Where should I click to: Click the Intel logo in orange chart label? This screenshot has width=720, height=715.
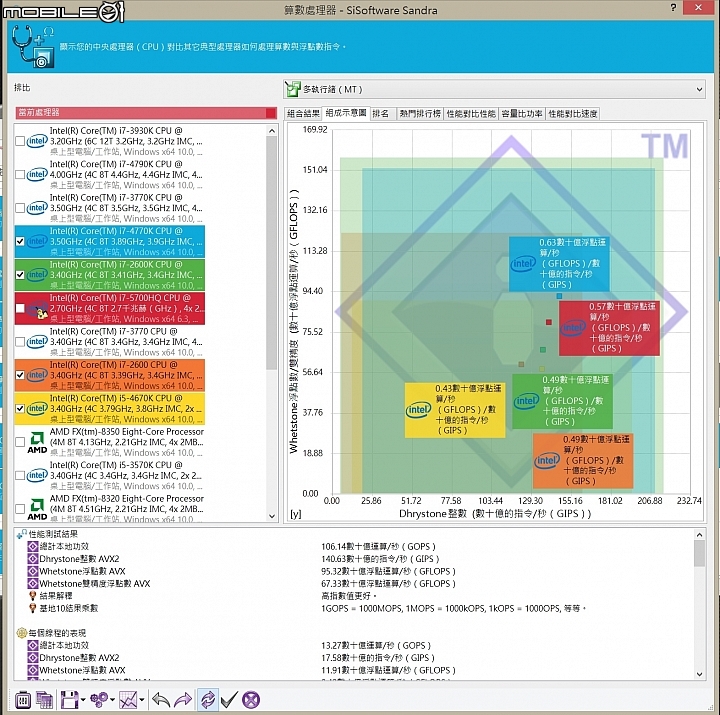(547, 460)
